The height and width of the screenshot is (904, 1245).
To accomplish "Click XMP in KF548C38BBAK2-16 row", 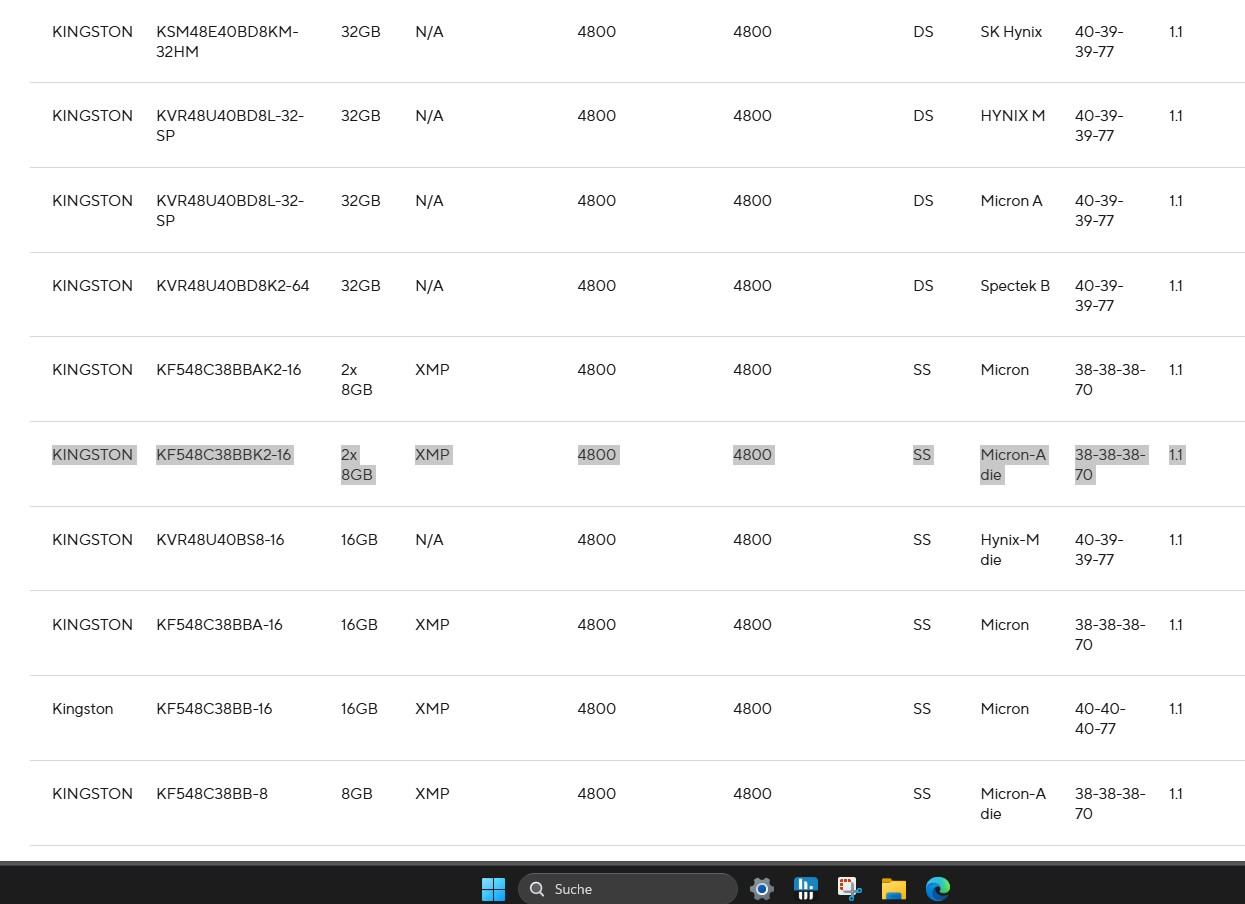I will tap(432, 370).
